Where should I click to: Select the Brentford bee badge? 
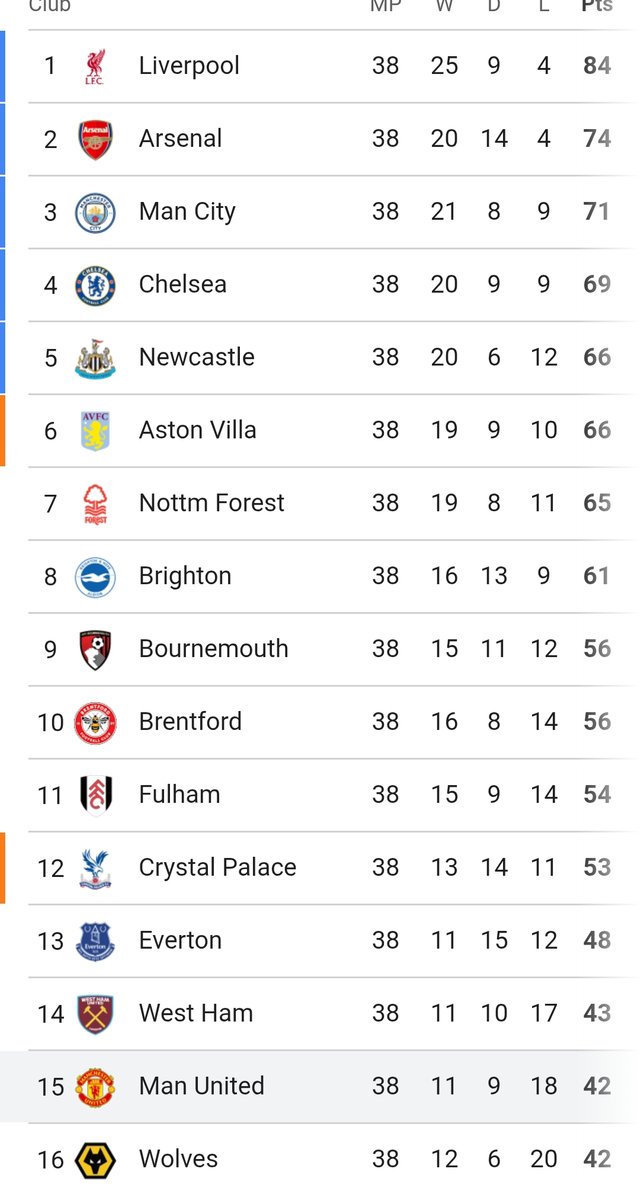tap(95, 722)
